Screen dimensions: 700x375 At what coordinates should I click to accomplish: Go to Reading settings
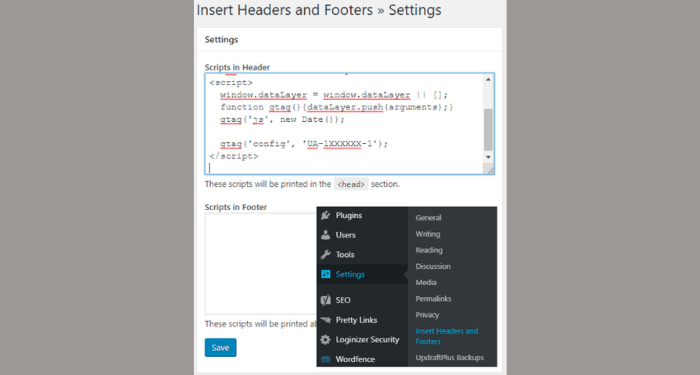pos(429,250)
